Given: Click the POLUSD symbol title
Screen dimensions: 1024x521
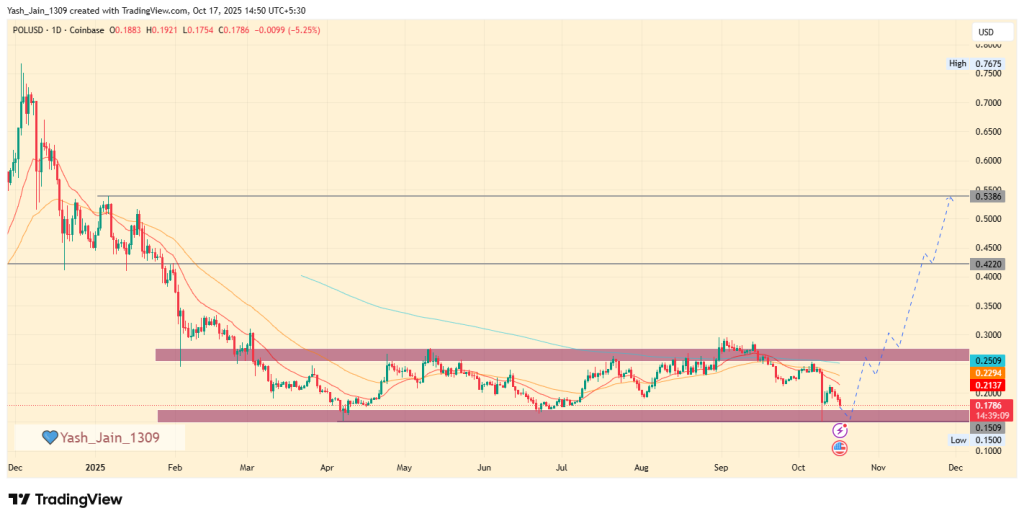Looking at the screenshot, I should click(28, 31).
